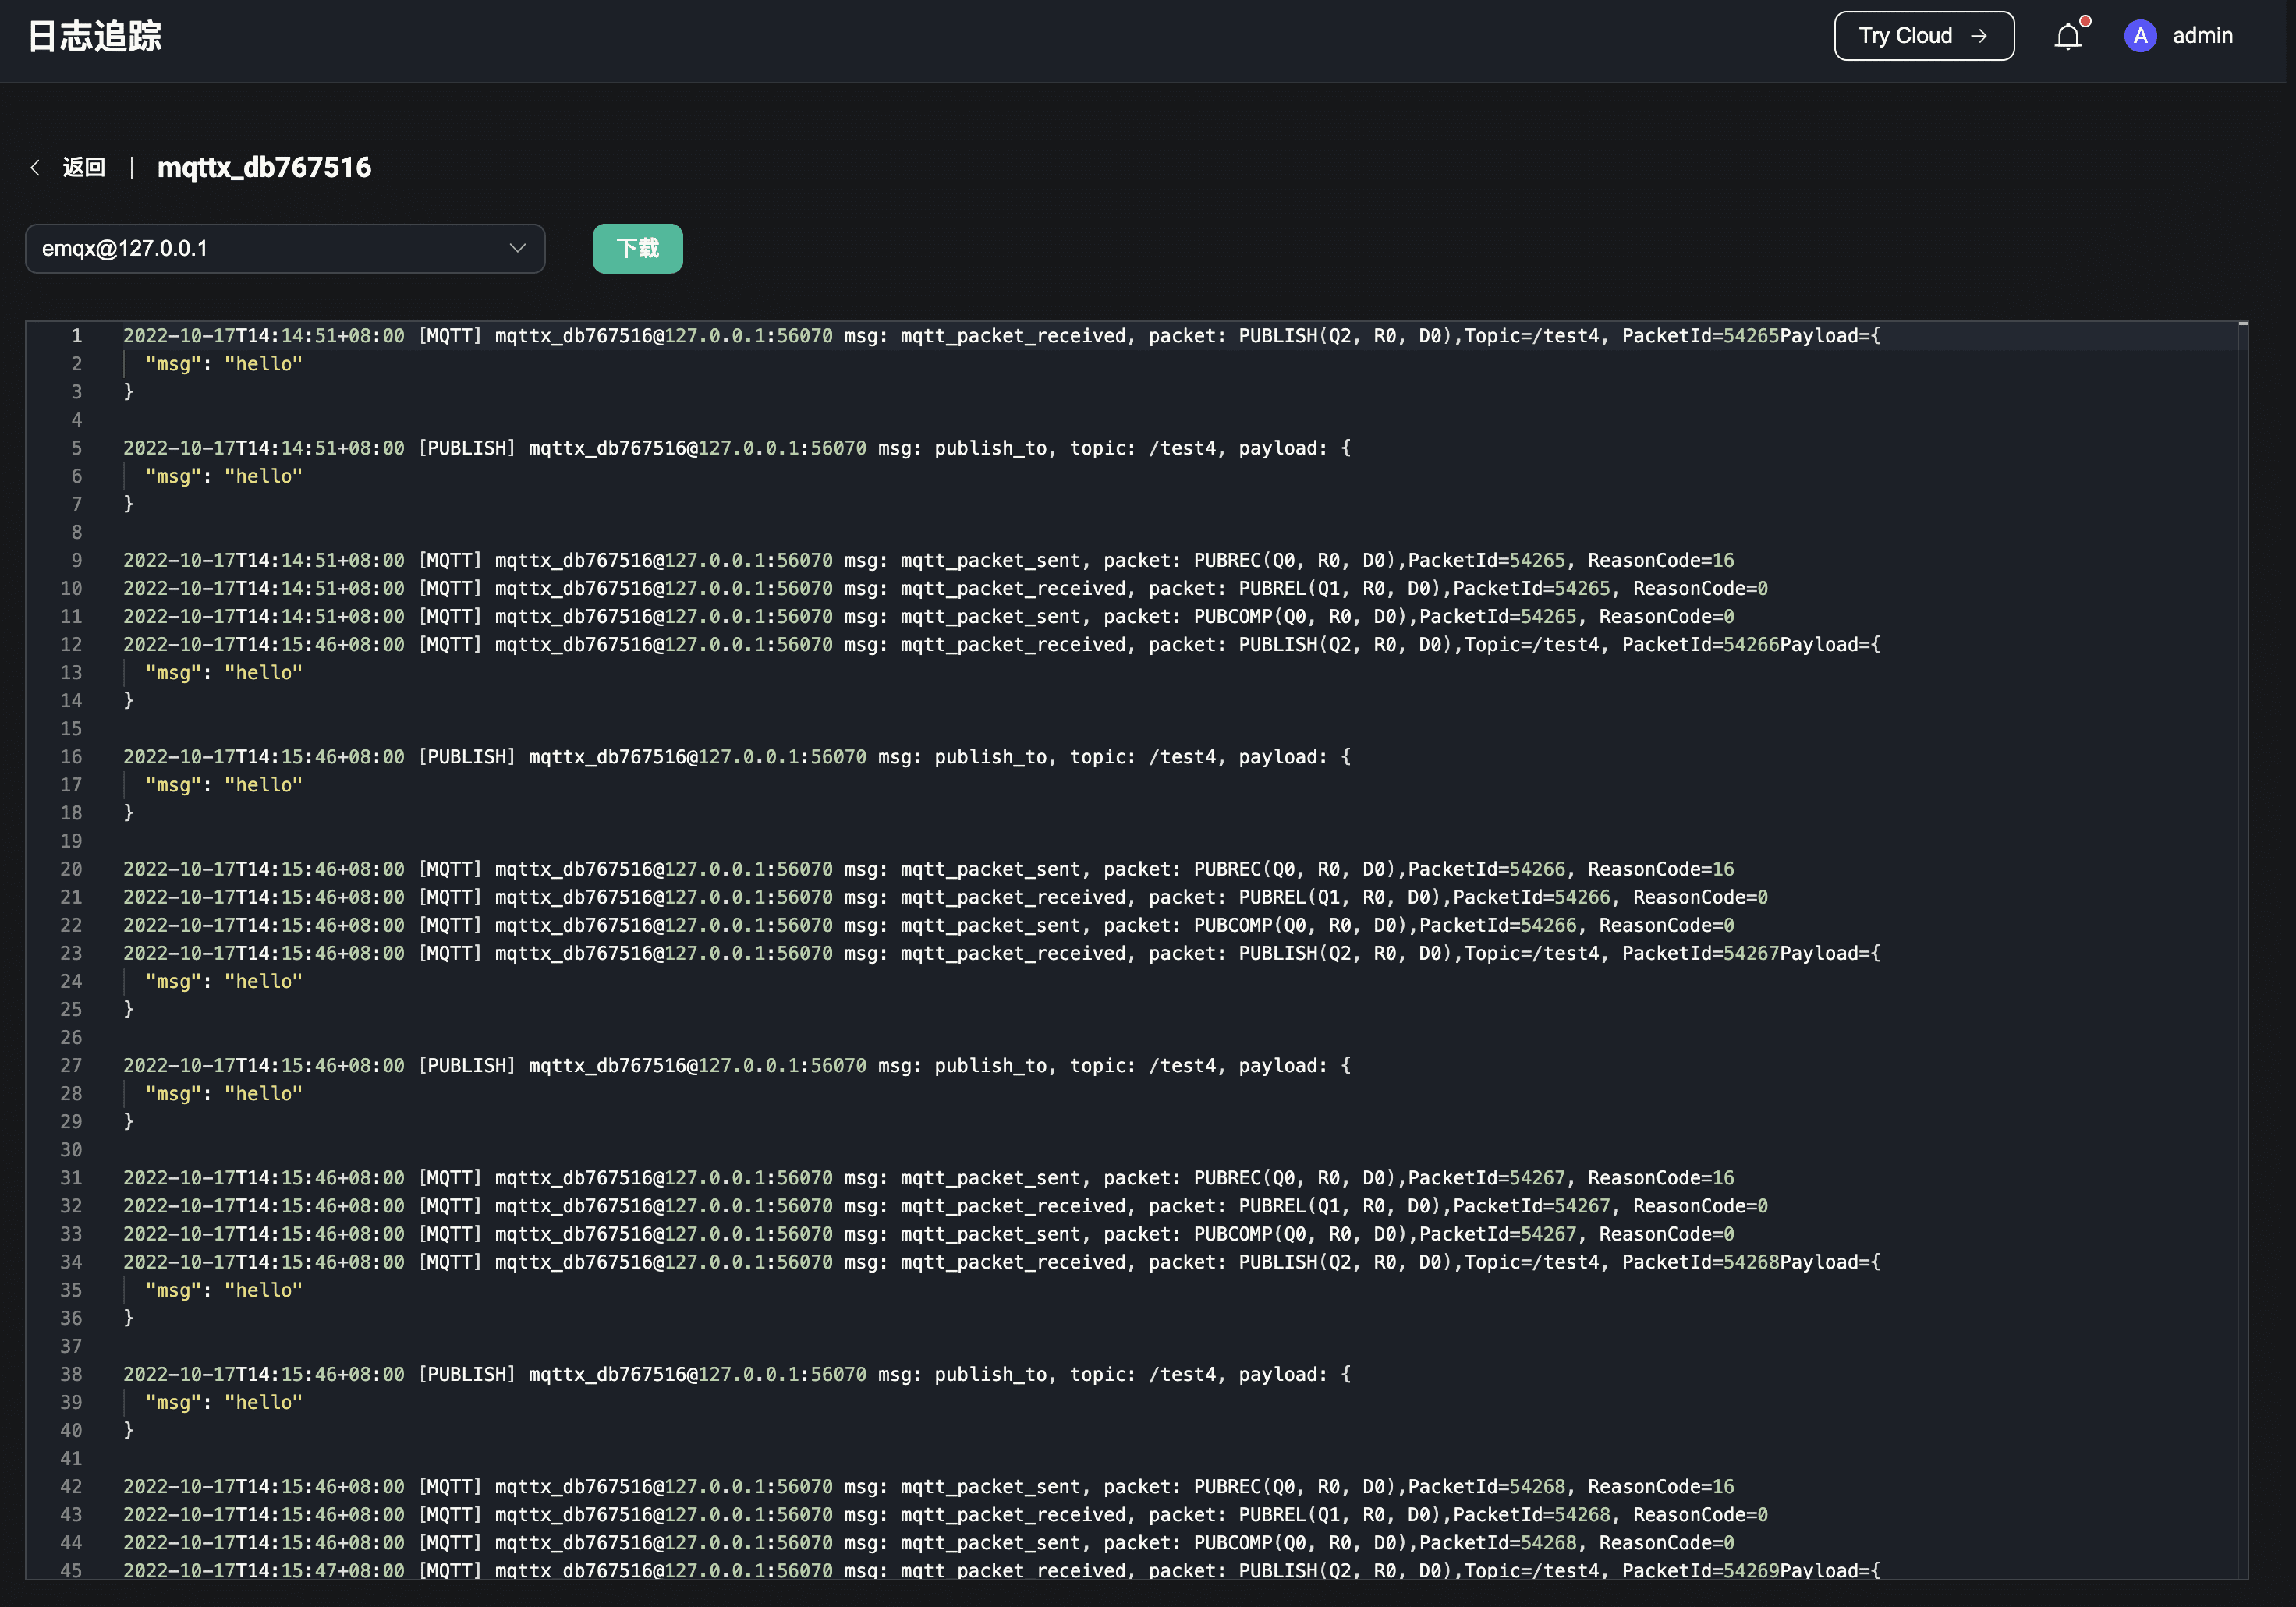This screenshot has width=2296, height=1607.
Task: Open the notification bell icon
Action: (2067, 37)
